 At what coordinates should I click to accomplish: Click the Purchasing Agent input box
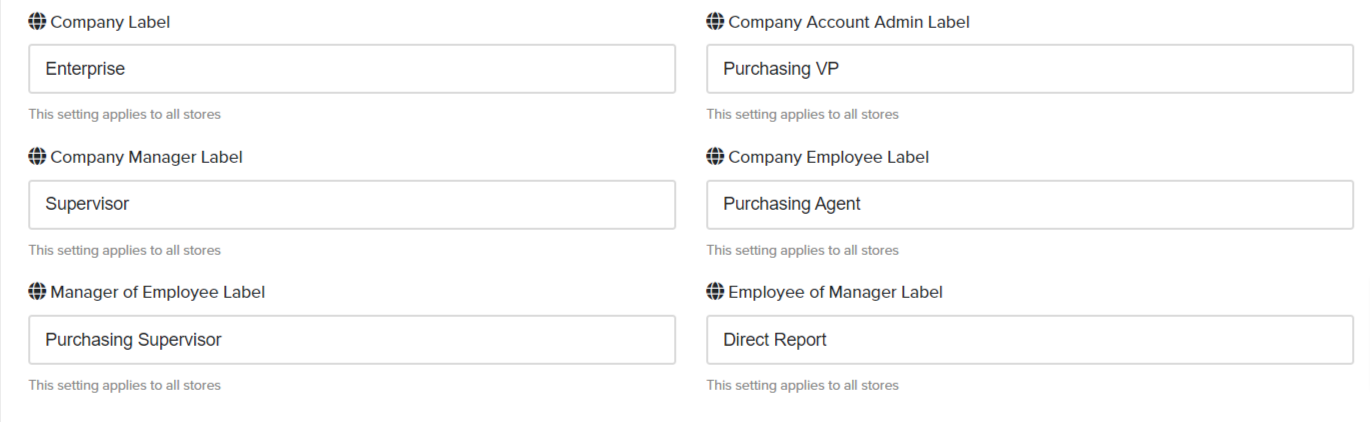tap(1030, 204)
